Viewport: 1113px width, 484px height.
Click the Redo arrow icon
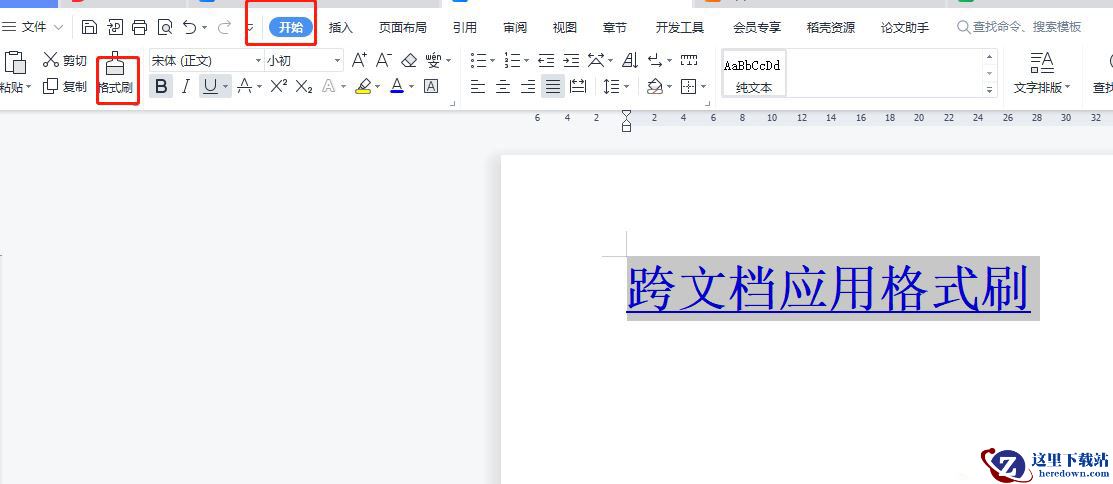tap(224, 28)
